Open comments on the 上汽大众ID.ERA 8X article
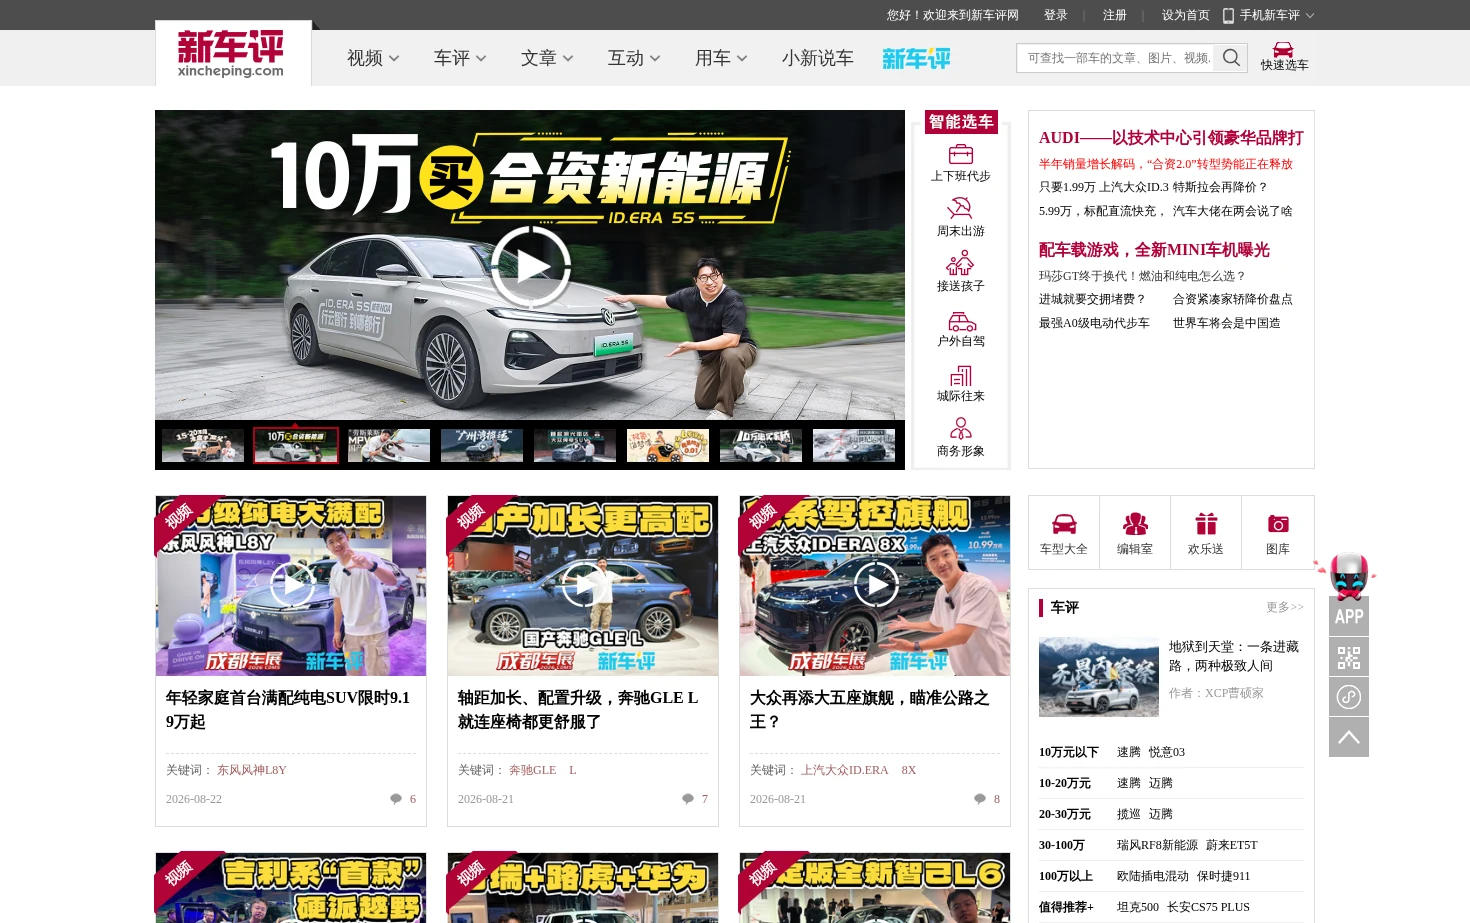Image resolution: width=1470 pixels, height=923 pixels. point(987,799)
